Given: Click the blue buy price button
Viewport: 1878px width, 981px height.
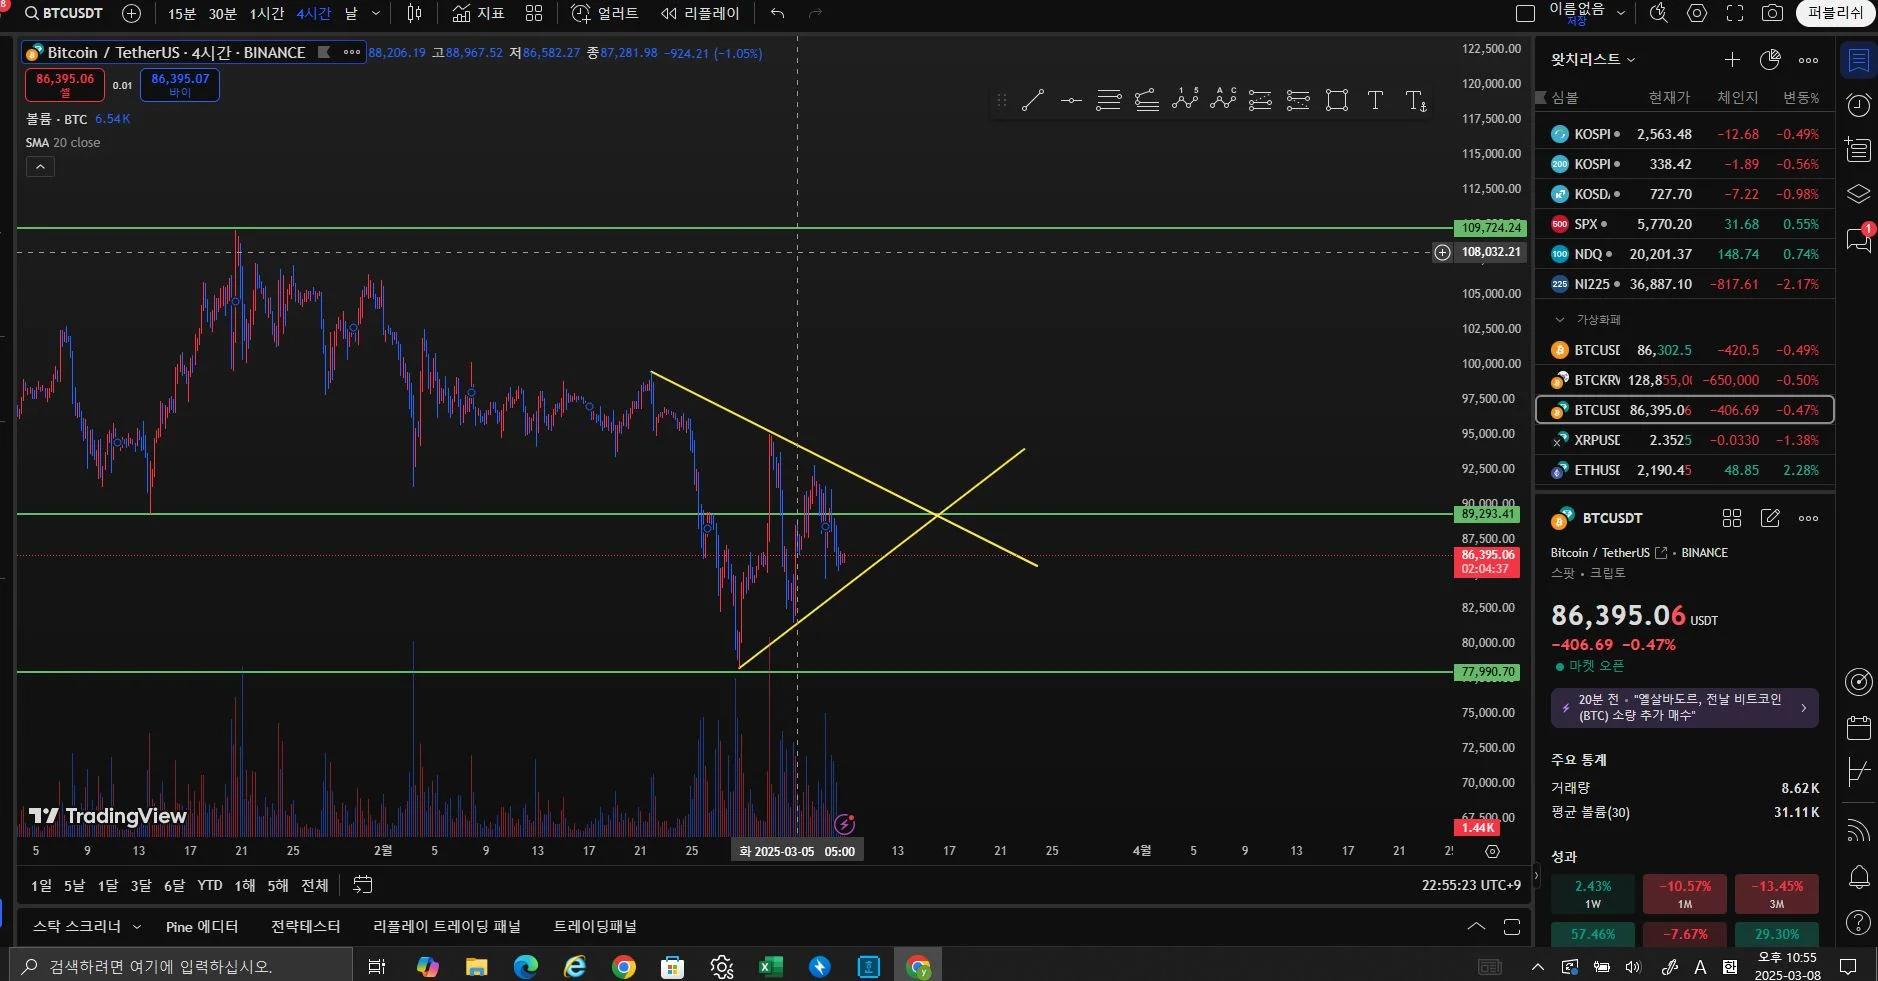Looking at the screenshot, I should [x=180, y=85].
